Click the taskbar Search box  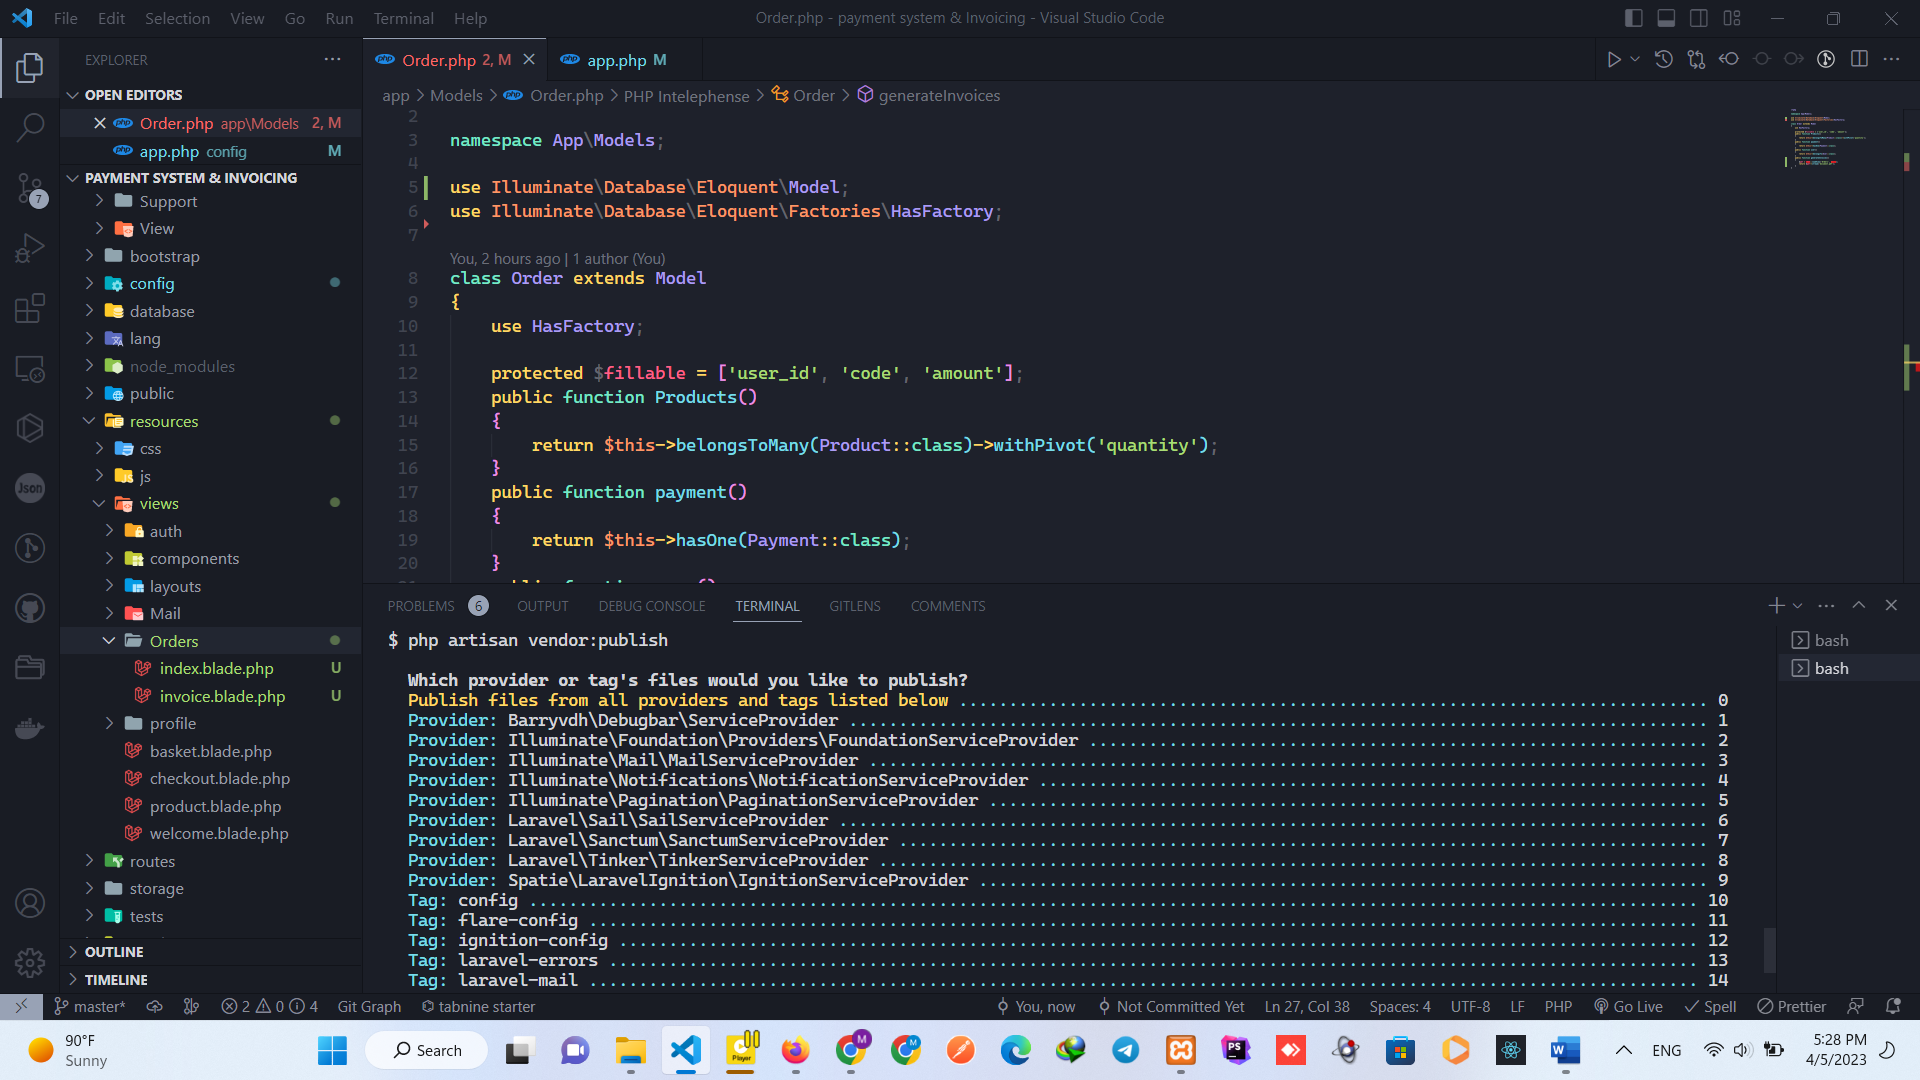(x=427, y=1050)
